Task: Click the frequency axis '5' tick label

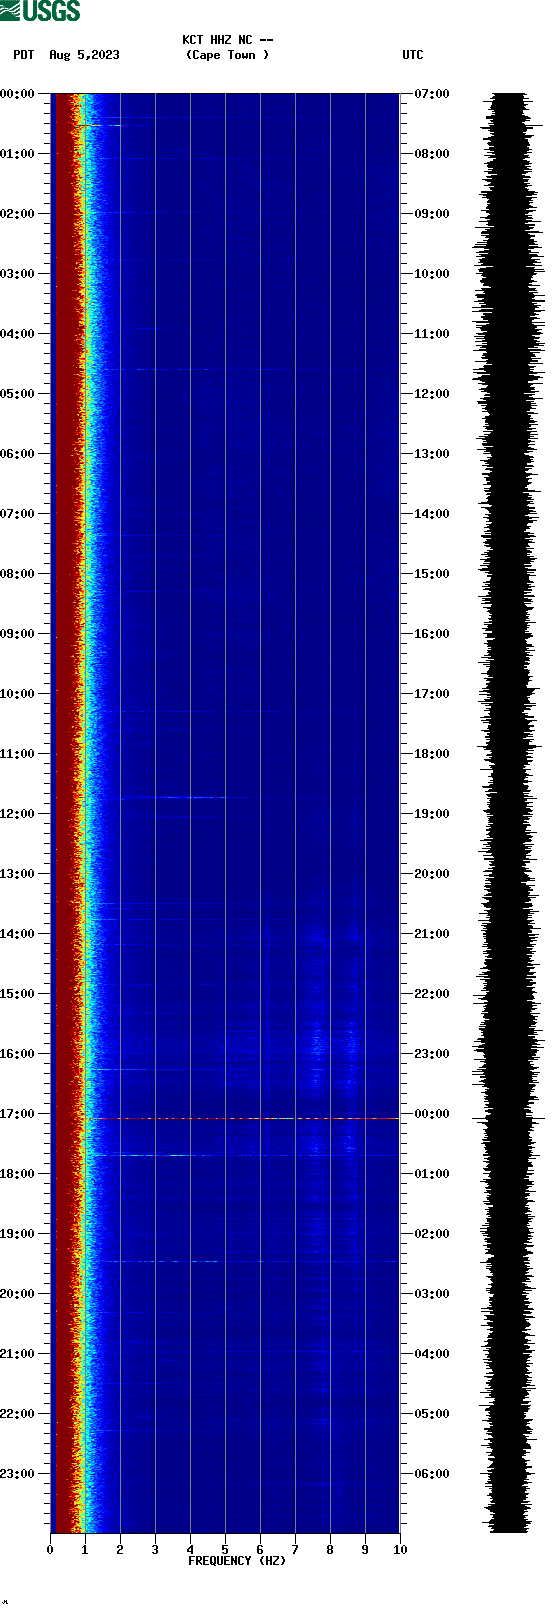Action: tap(225, 1550)
